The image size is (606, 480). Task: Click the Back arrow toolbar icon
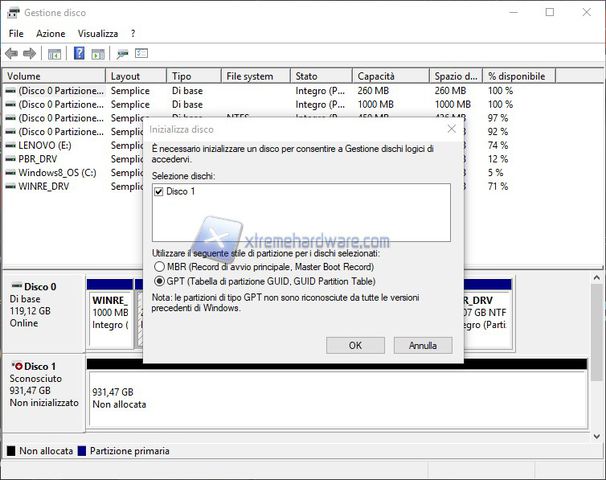11,54
